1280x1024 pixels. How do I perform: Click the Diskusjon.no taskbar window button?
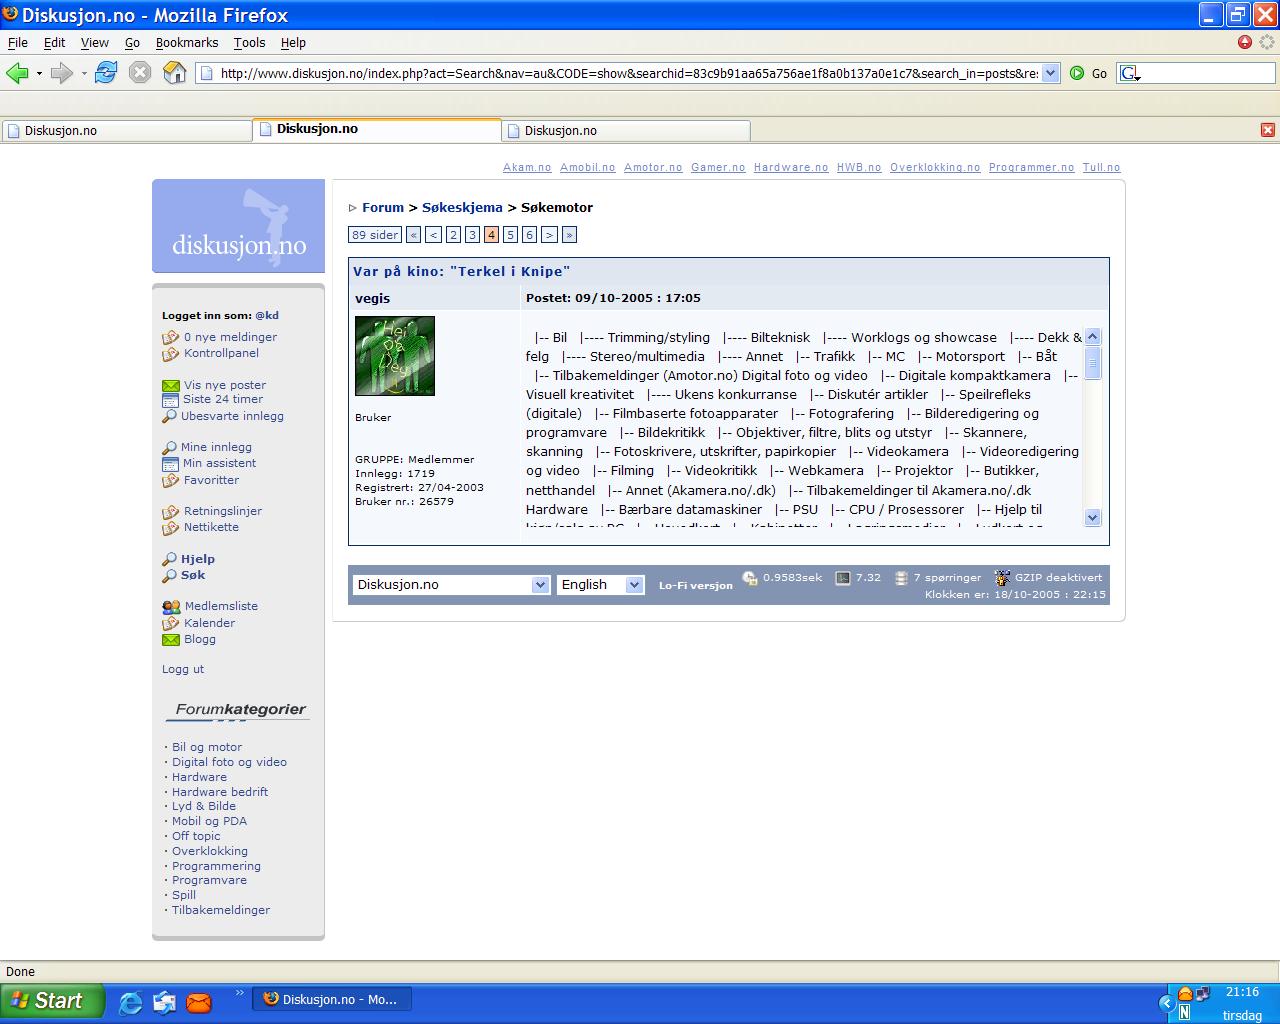[331, 1000]
